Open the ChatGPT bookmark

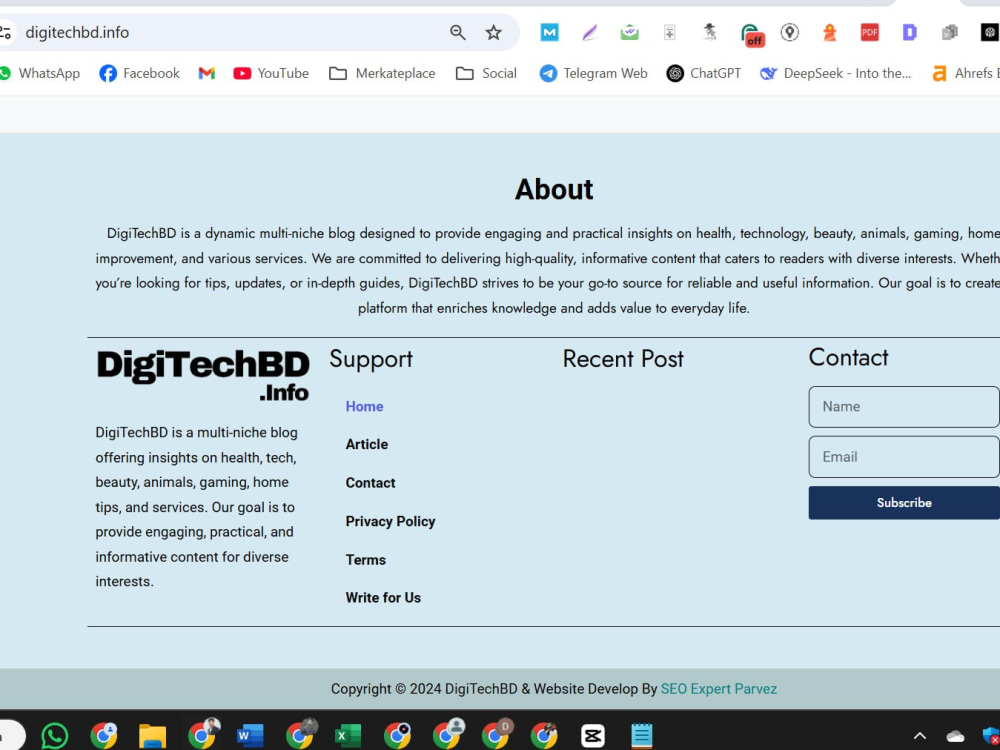703,72
